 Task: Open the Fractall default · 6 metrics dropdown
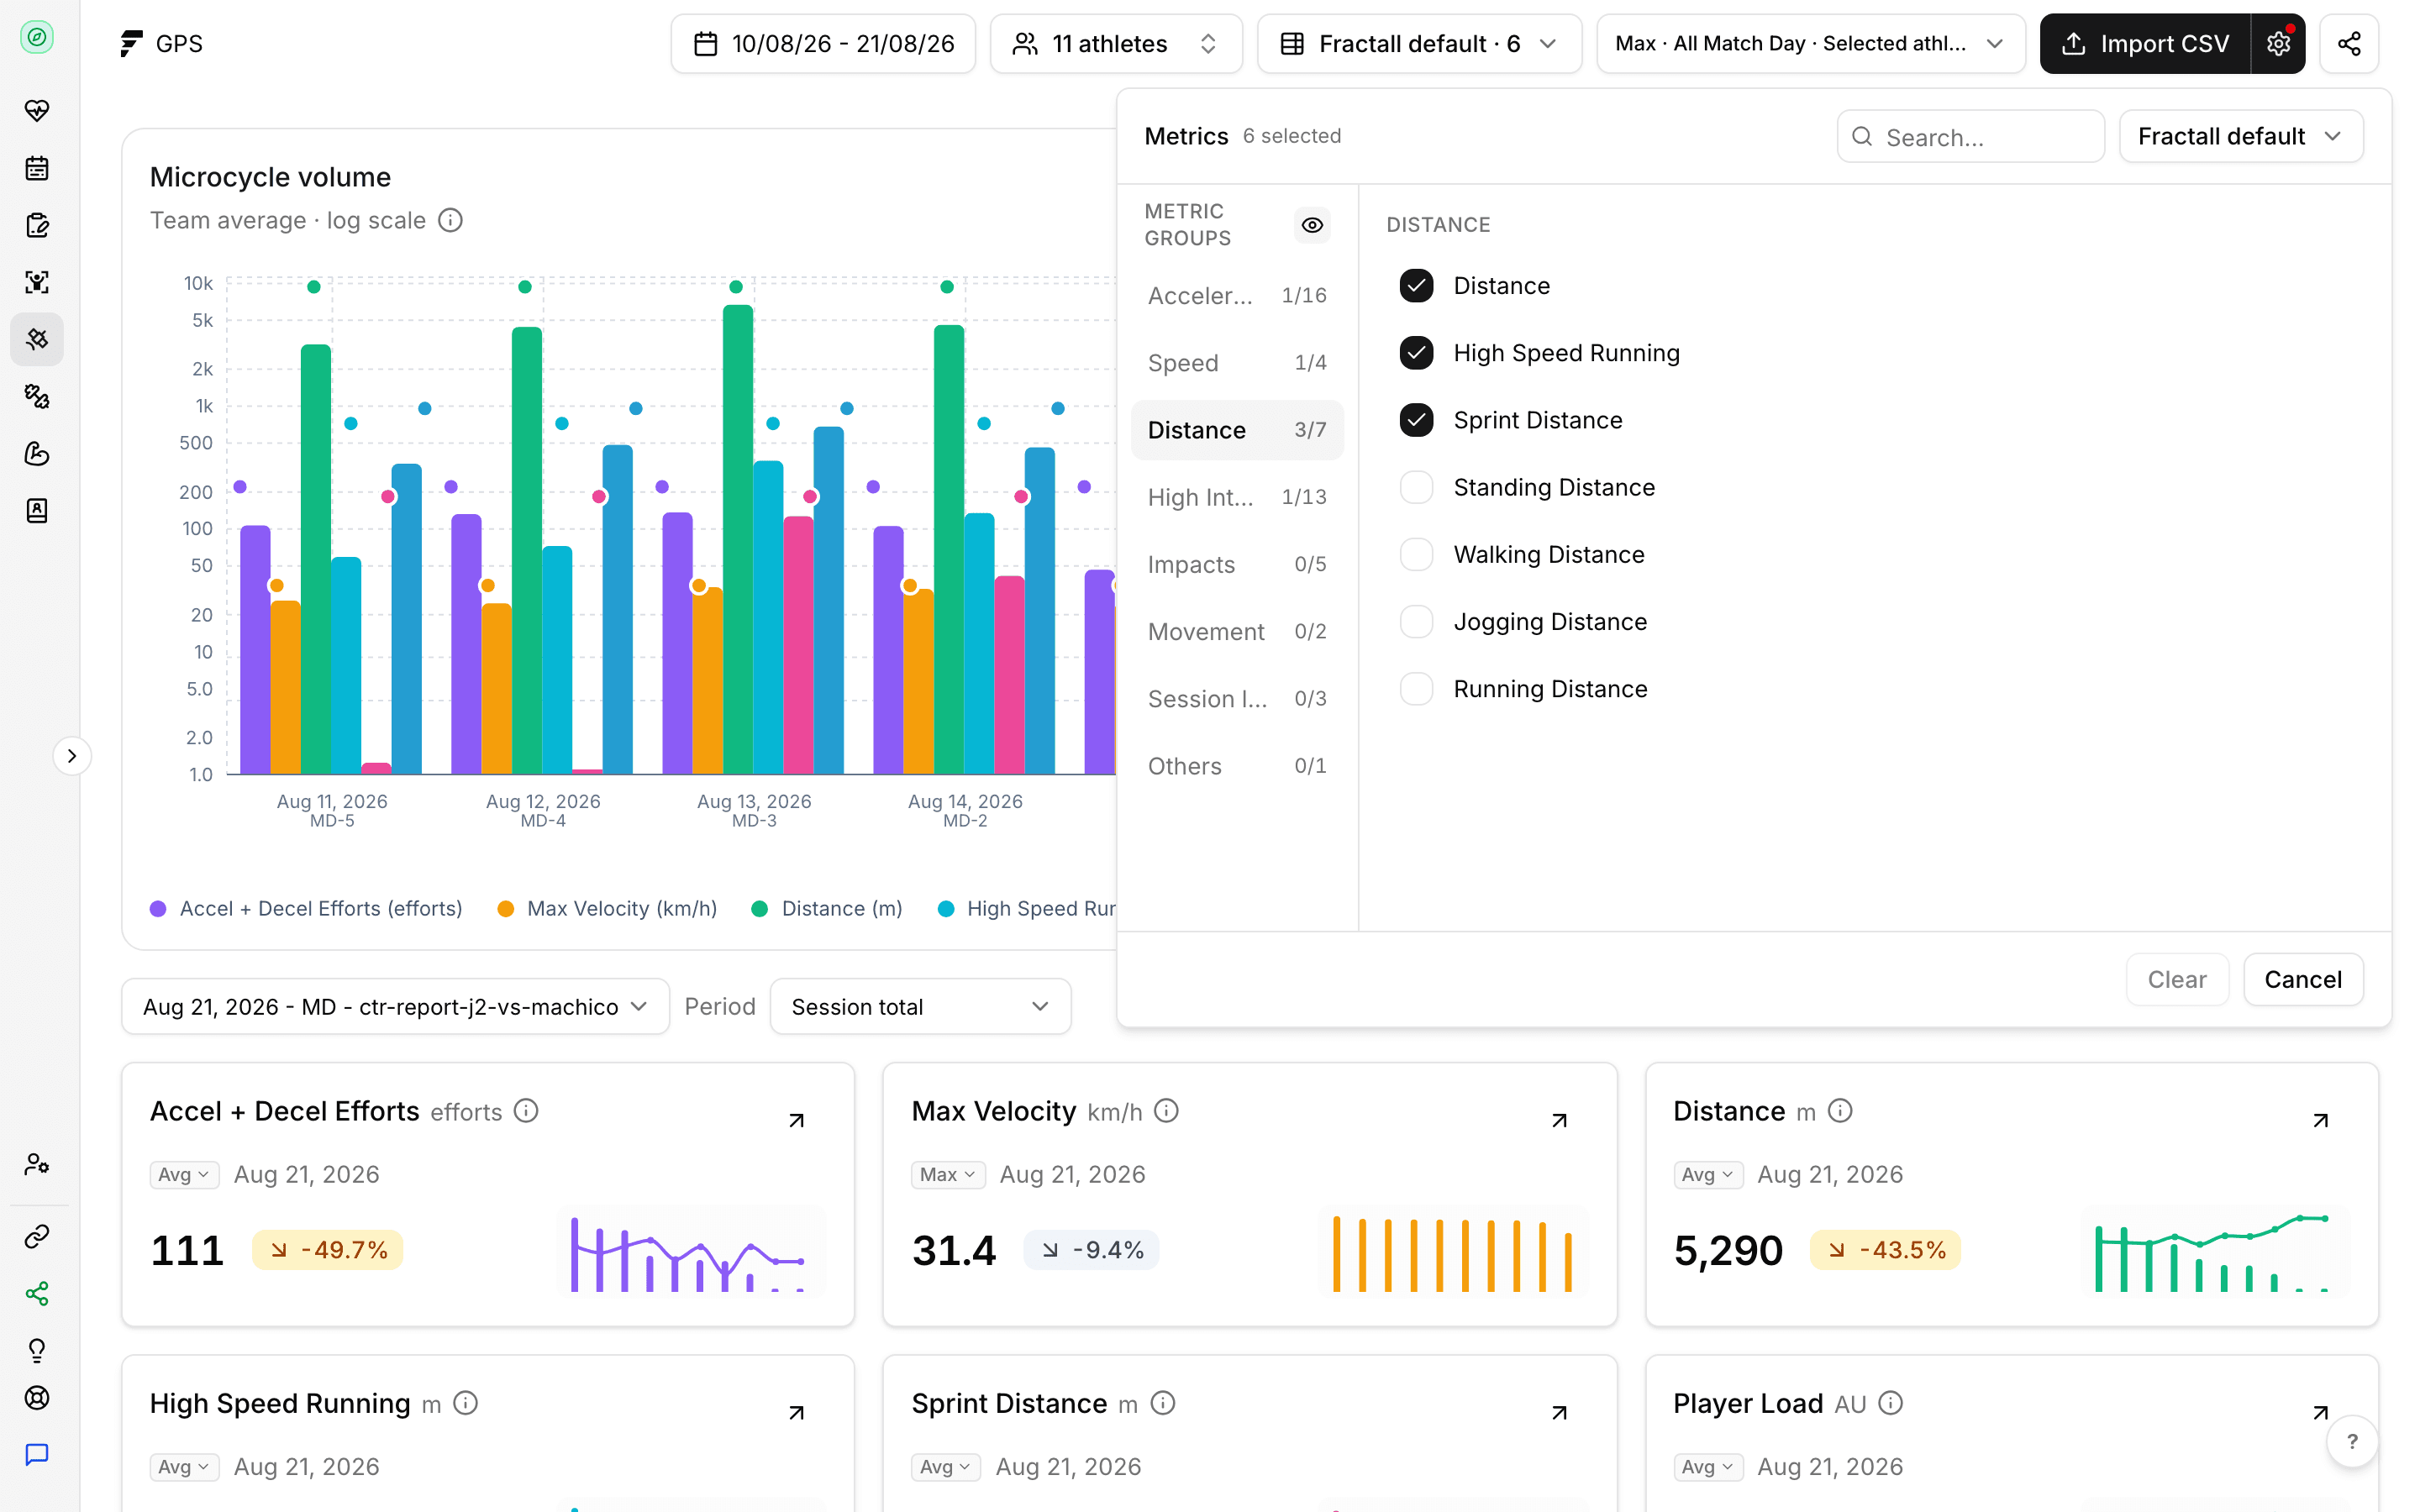[x=1419, y=44]
